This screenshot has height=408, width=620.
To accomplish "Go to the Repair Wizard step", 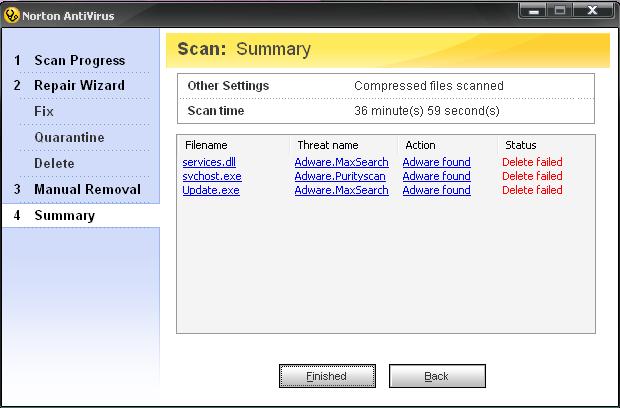I will point(79,85).
